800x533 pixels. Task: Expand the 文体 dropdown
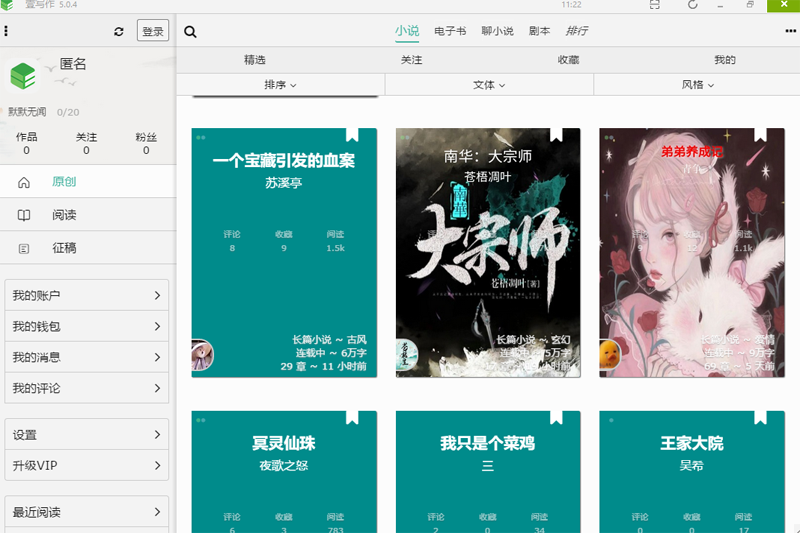(489, 85)
